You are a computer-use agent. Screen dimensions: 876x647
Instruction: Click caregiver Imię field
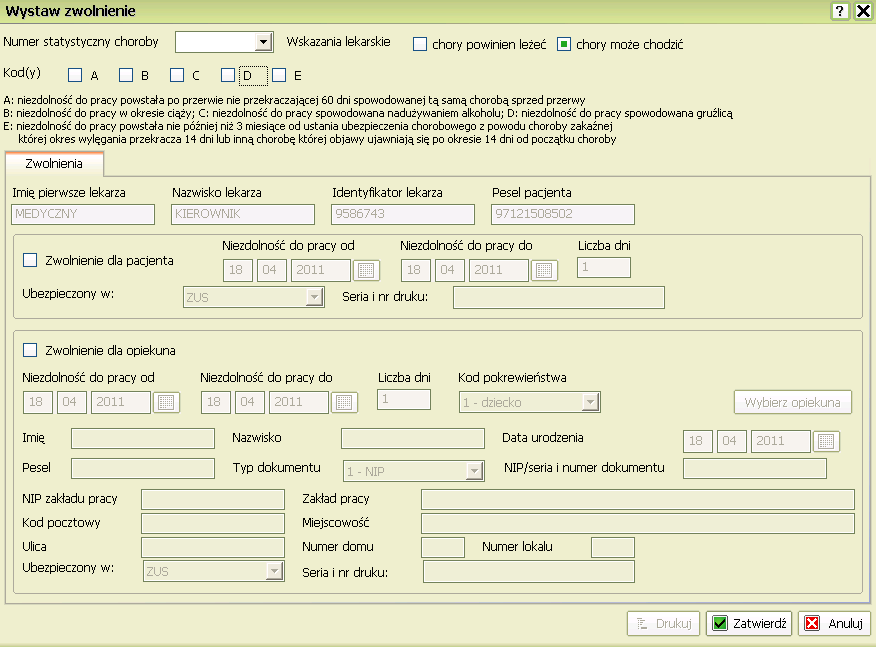coord(143,439)
